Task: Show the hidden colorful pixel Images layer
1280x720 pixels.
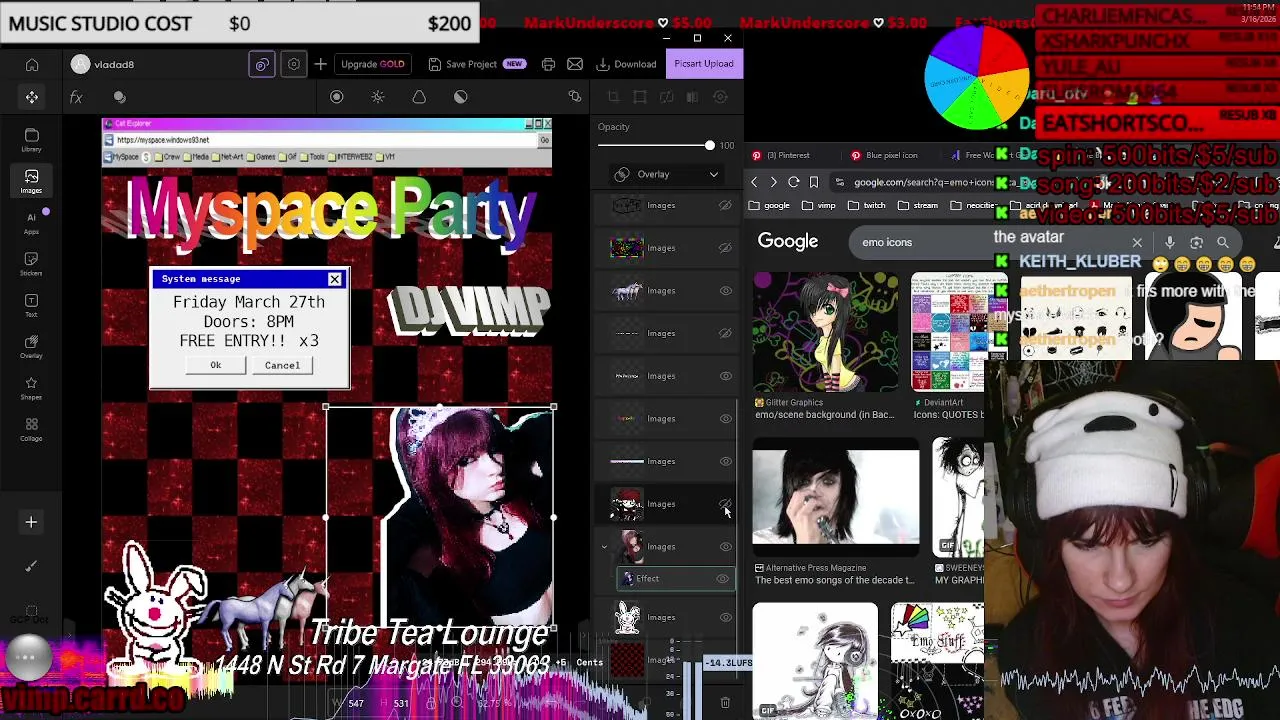Action: (725, 248)
